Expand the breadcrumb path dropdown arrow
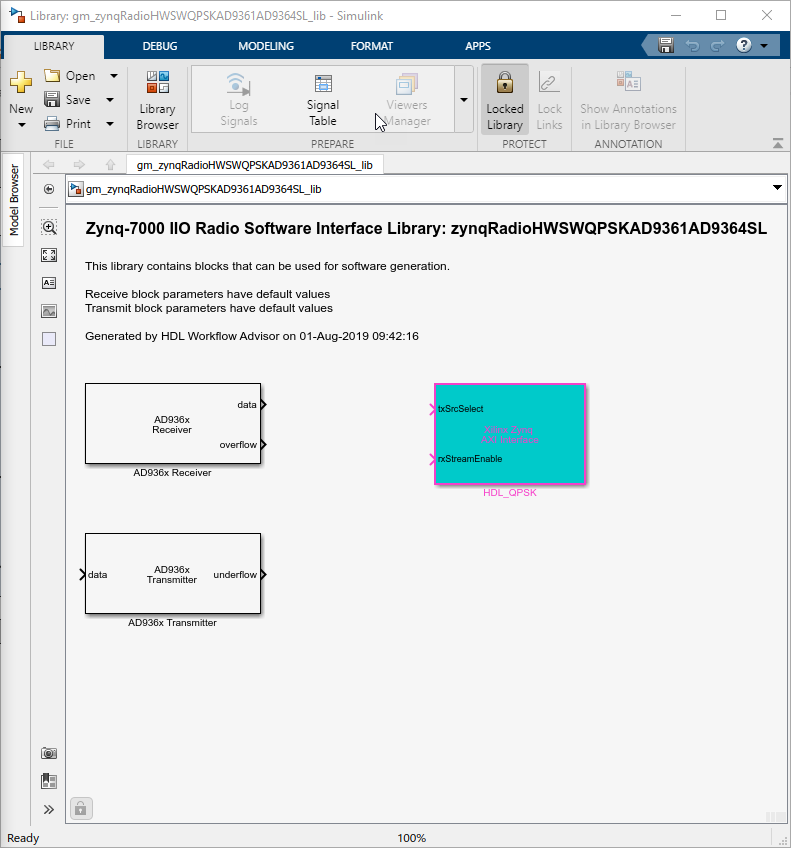 coord(777,188)
